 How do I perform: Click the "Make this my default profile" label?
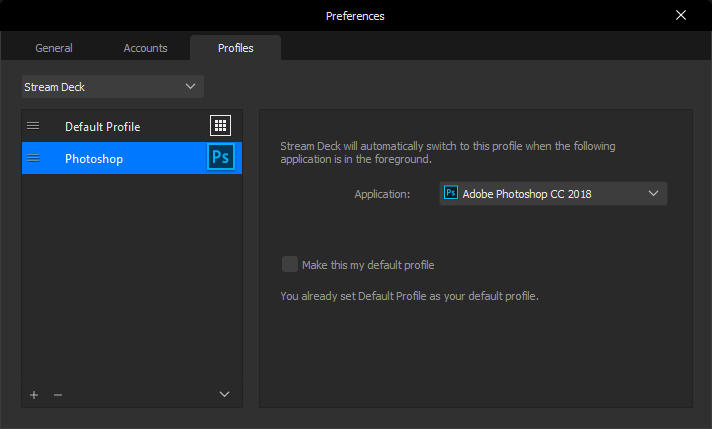point(368,265)
